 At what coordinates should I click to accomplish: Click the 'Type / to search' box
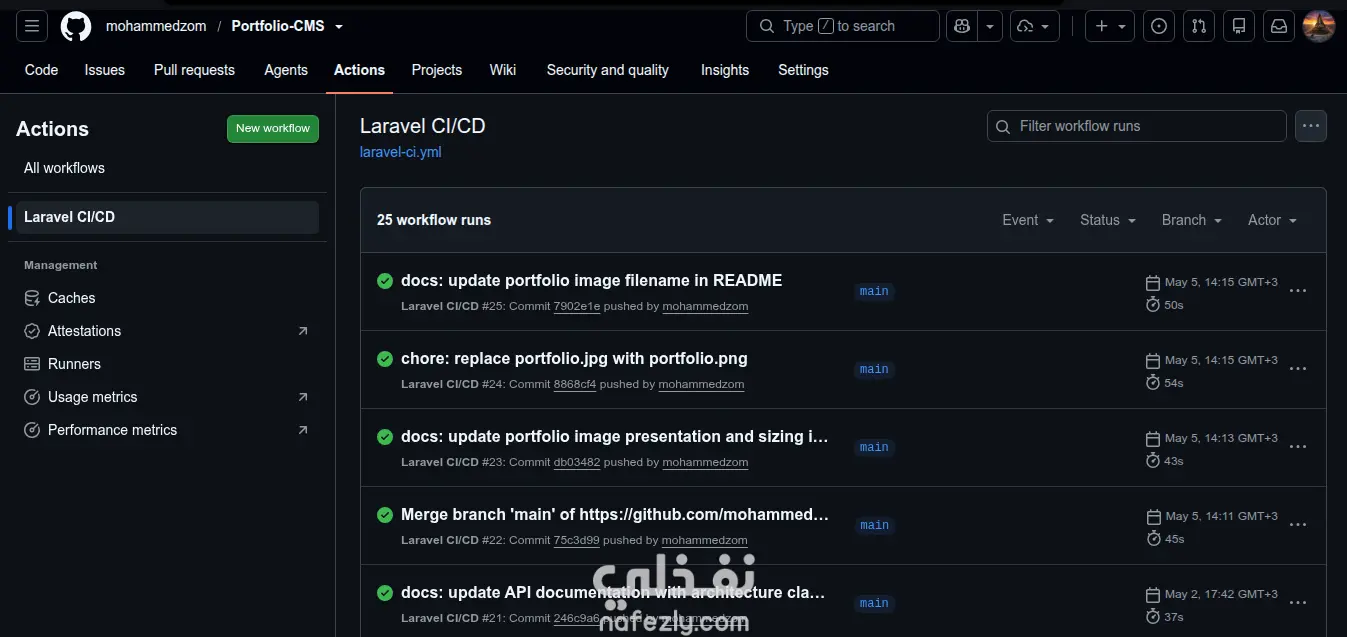843,26
